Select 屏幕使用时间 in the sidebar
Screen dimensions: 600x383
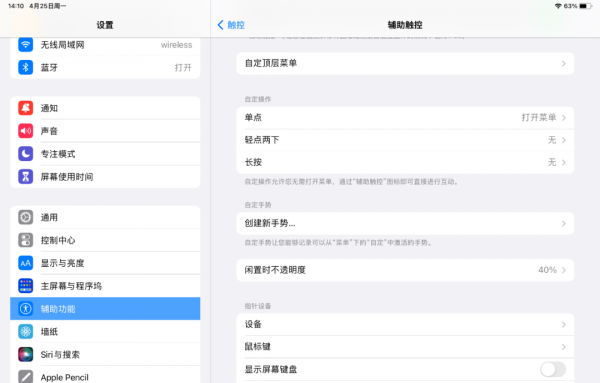pos(105,177)
